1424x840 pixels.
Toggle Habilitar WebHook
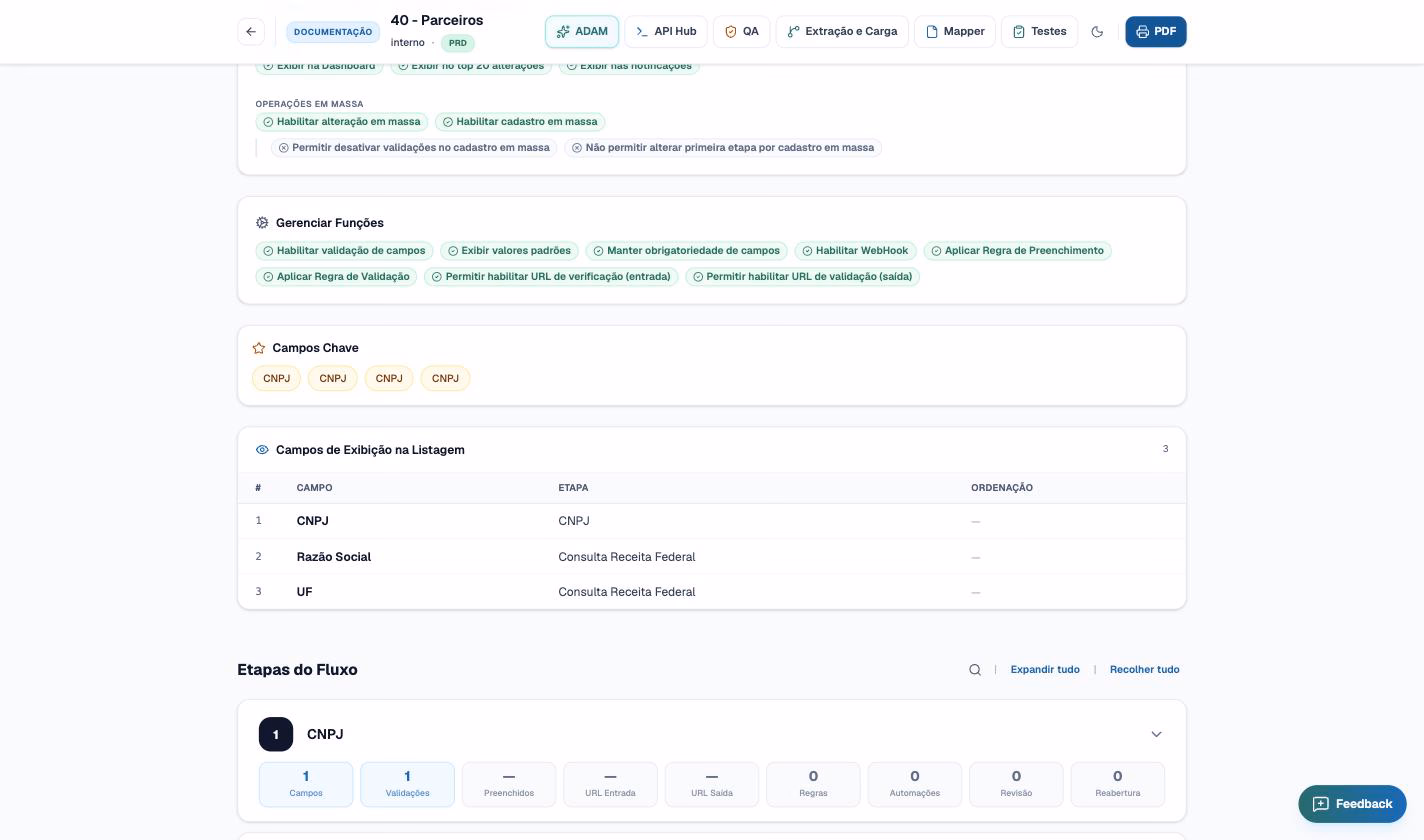point(855,251)
